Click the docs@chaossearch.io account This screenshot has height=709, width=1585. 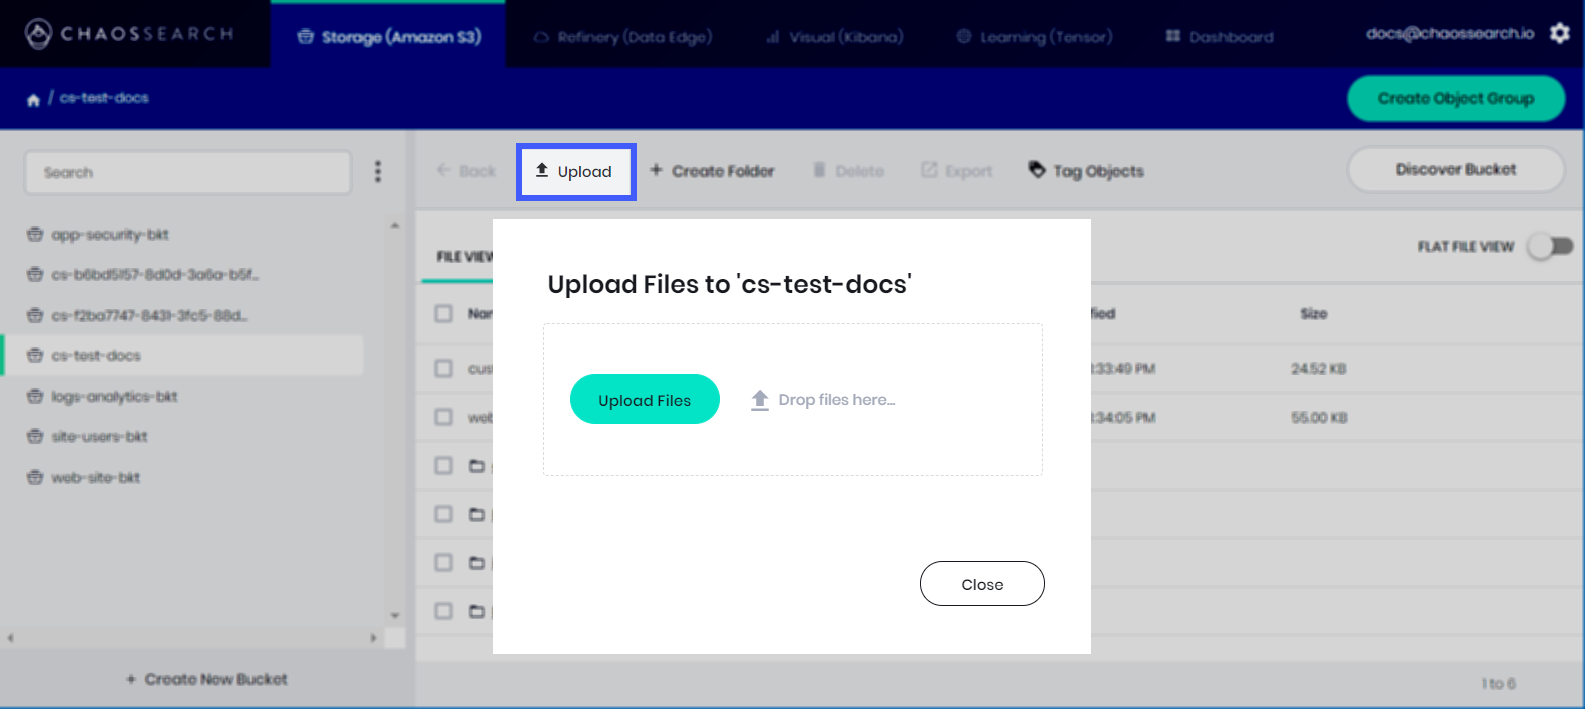pos(1450,33)
